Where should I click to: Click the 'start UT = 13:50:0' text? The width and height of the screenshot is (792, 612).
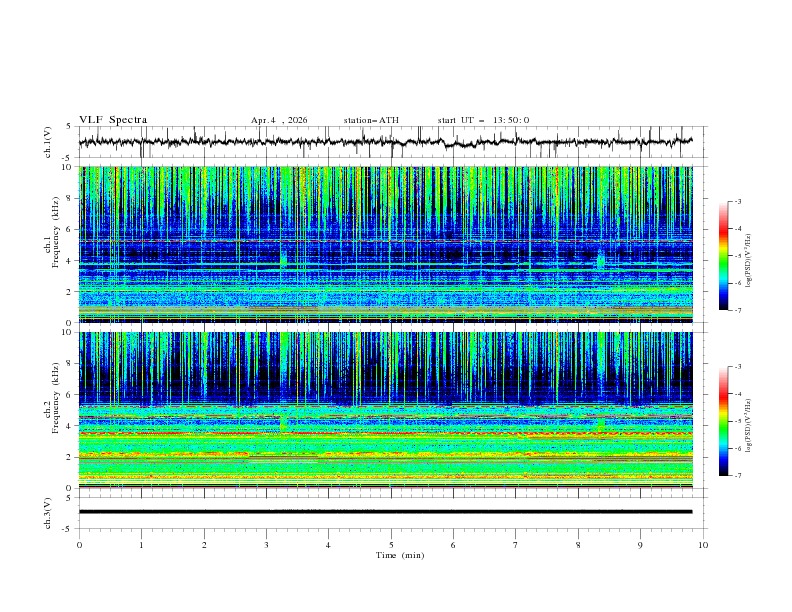point(483,120)
